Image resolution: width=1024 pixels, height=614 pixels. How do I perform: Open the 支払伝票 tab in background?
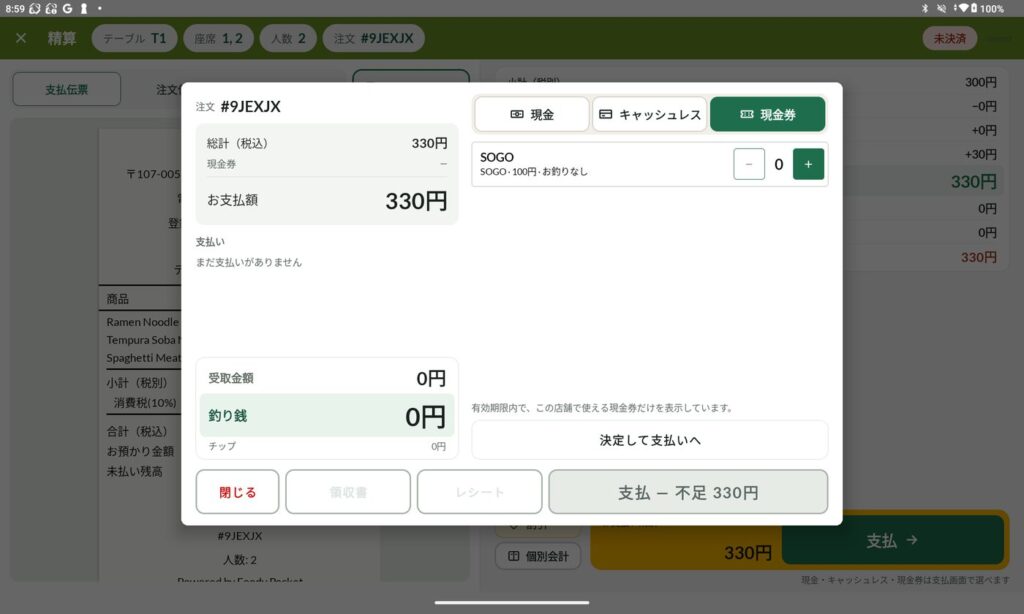67,89
